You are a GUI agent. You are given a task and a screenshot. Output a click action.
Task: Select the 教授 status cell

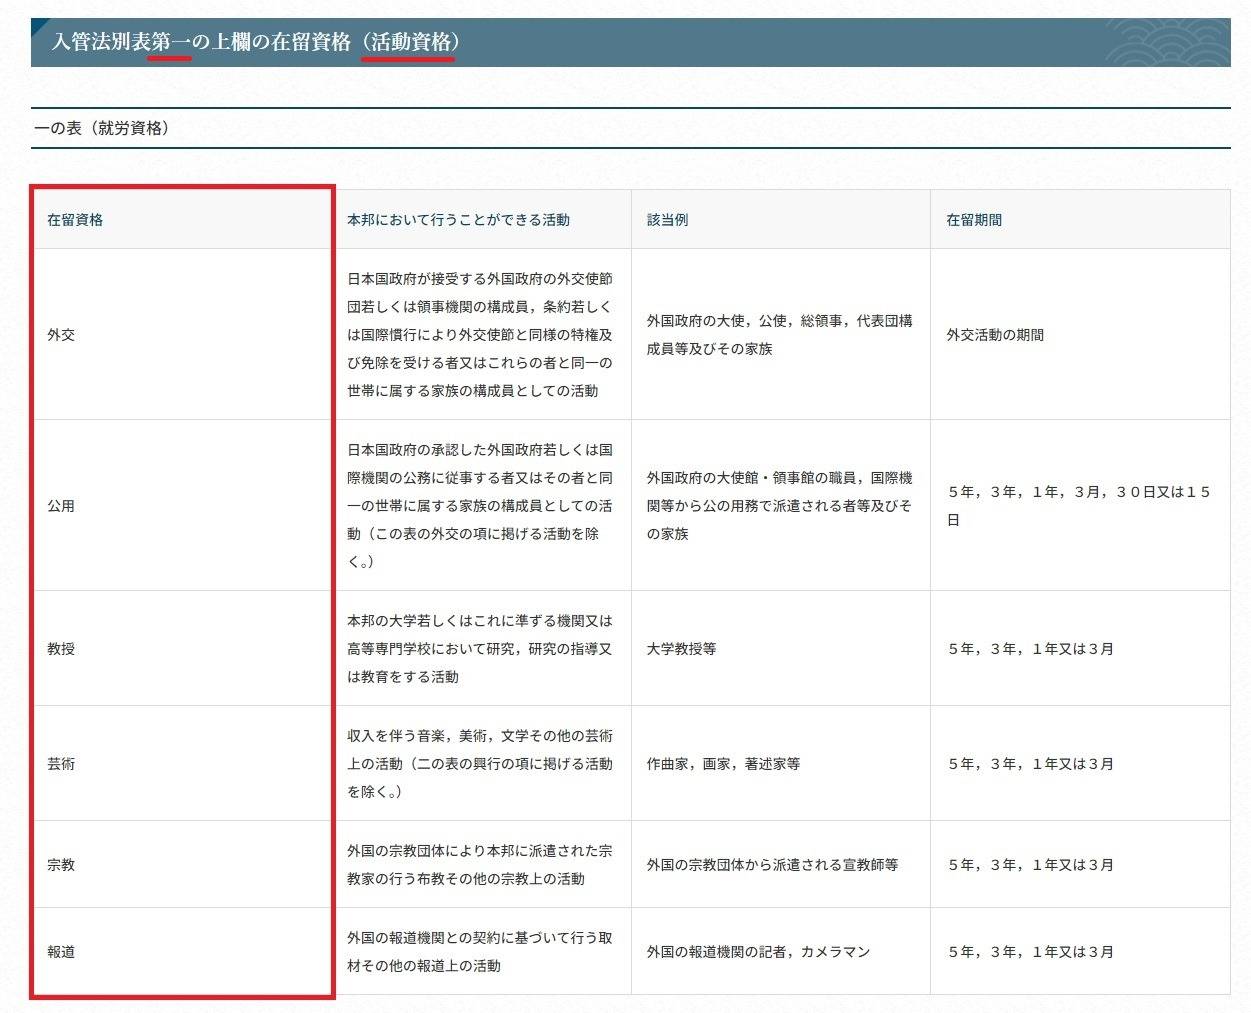(61, 649)
